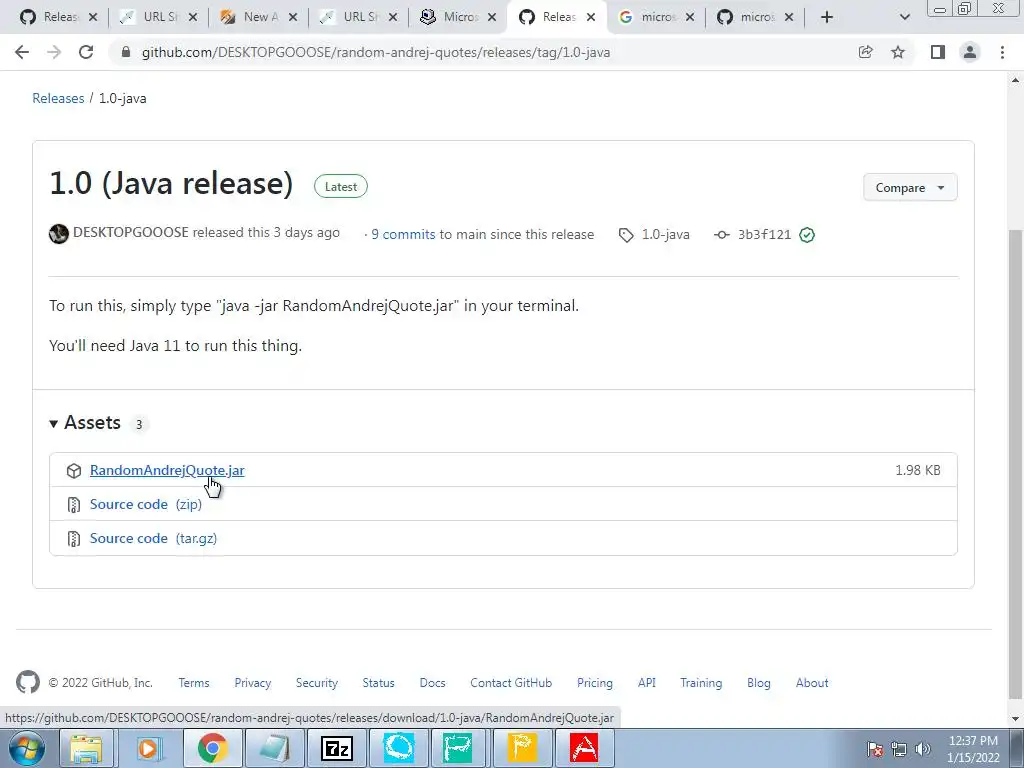The height and width of the screenshot is (768, 1024).
Task: Open the Pricing footer link
Action: click(595, 682)
